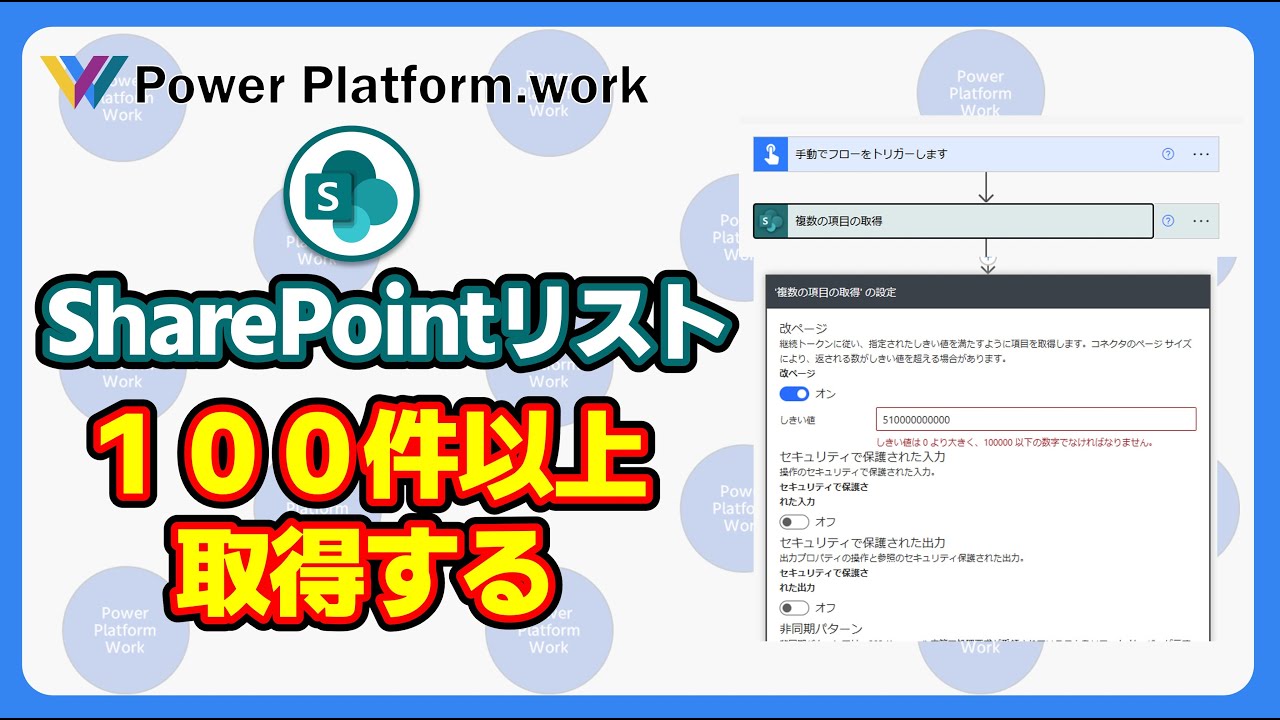1280x720 pixels.
Task: Open help icon on 複数の項目の取得 card
Action: point(1168,221)
